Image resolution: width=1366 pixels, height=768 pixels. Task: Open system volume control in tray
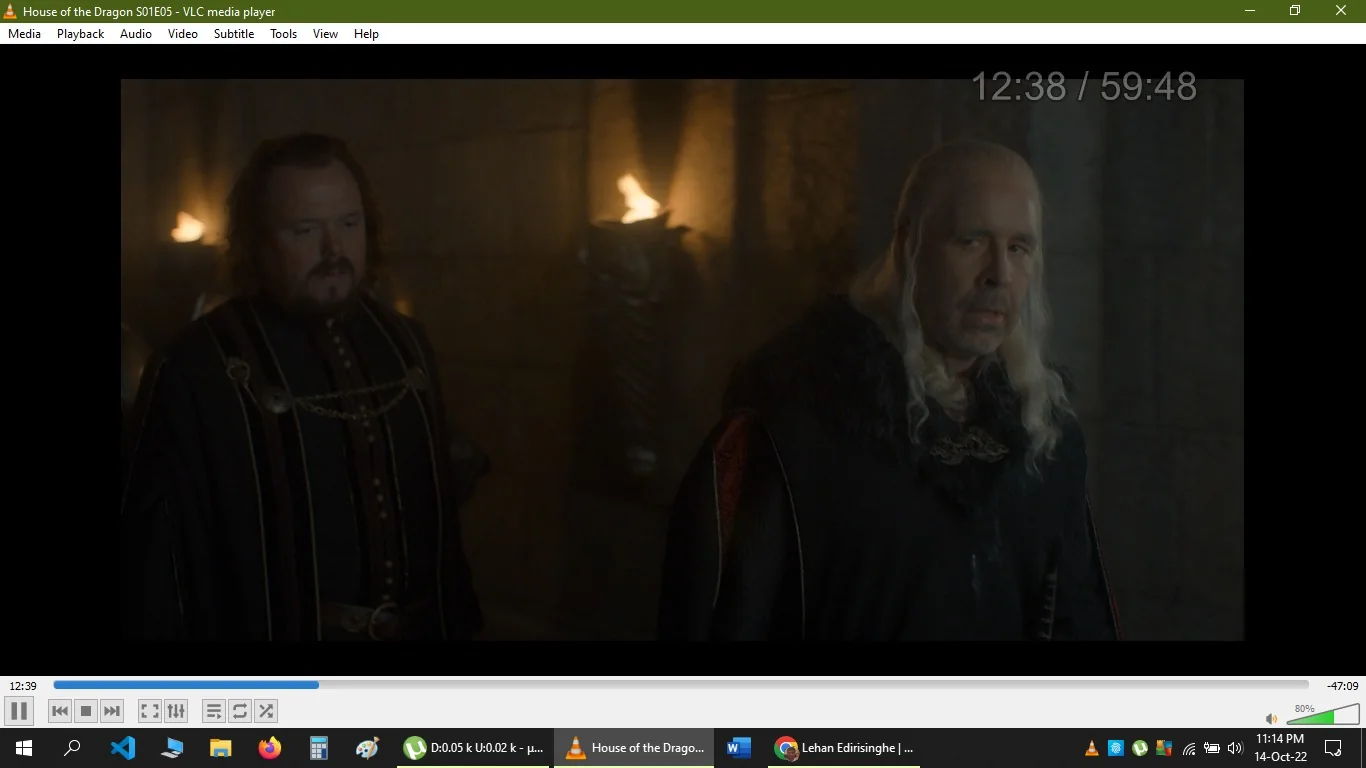tap(1235, 748)
